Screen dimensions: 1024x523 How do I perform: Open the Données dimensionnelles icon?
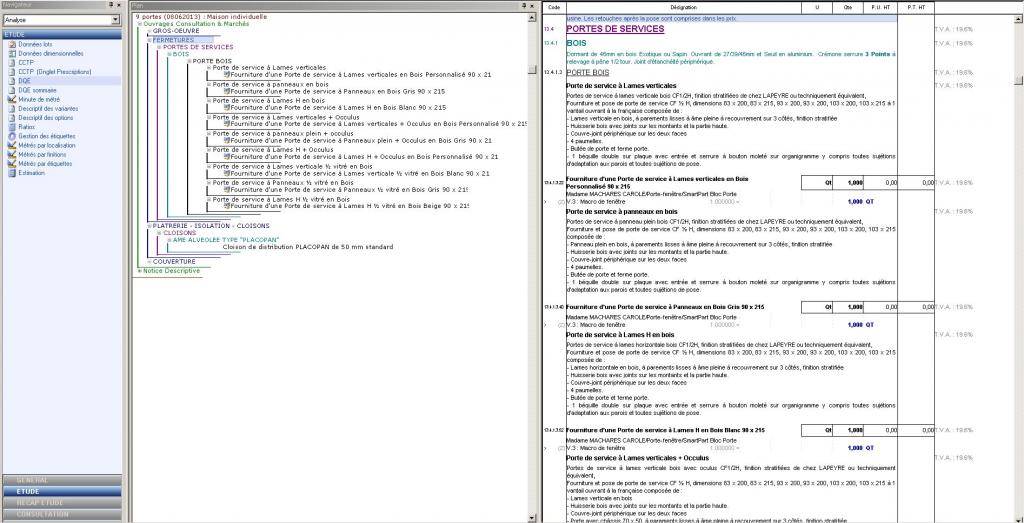[x=12, y=54]
